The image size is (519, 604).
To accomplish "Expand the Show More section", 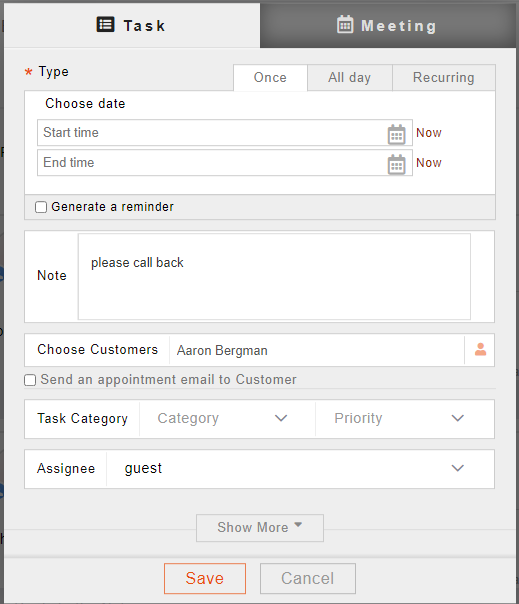I will pyautogui.click(x=260, y=528).
